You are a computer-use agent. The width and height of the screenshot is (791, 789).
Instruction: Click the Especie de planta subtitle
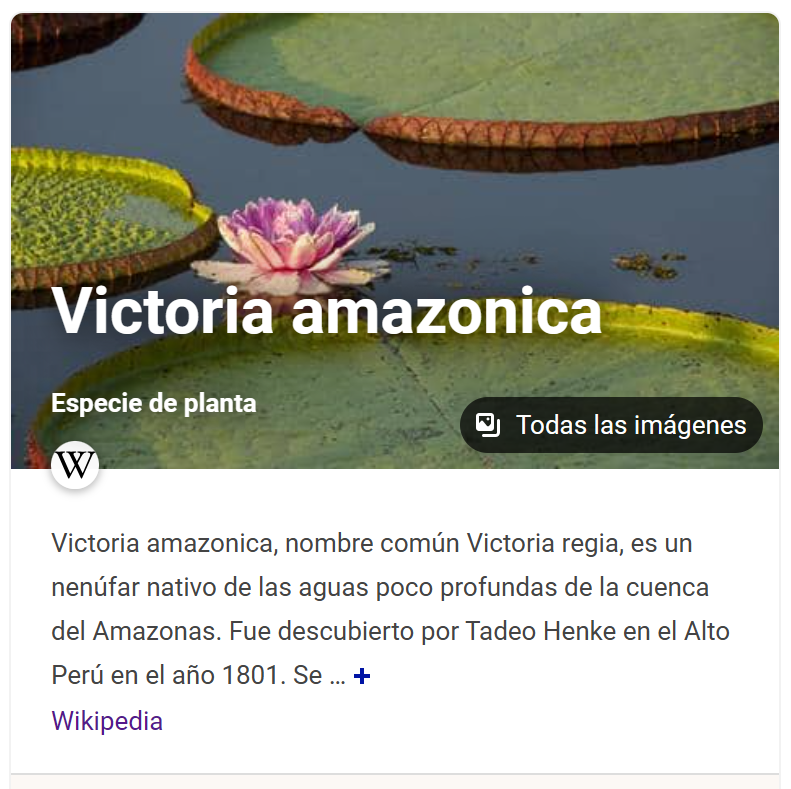click(x=154, y=404)
